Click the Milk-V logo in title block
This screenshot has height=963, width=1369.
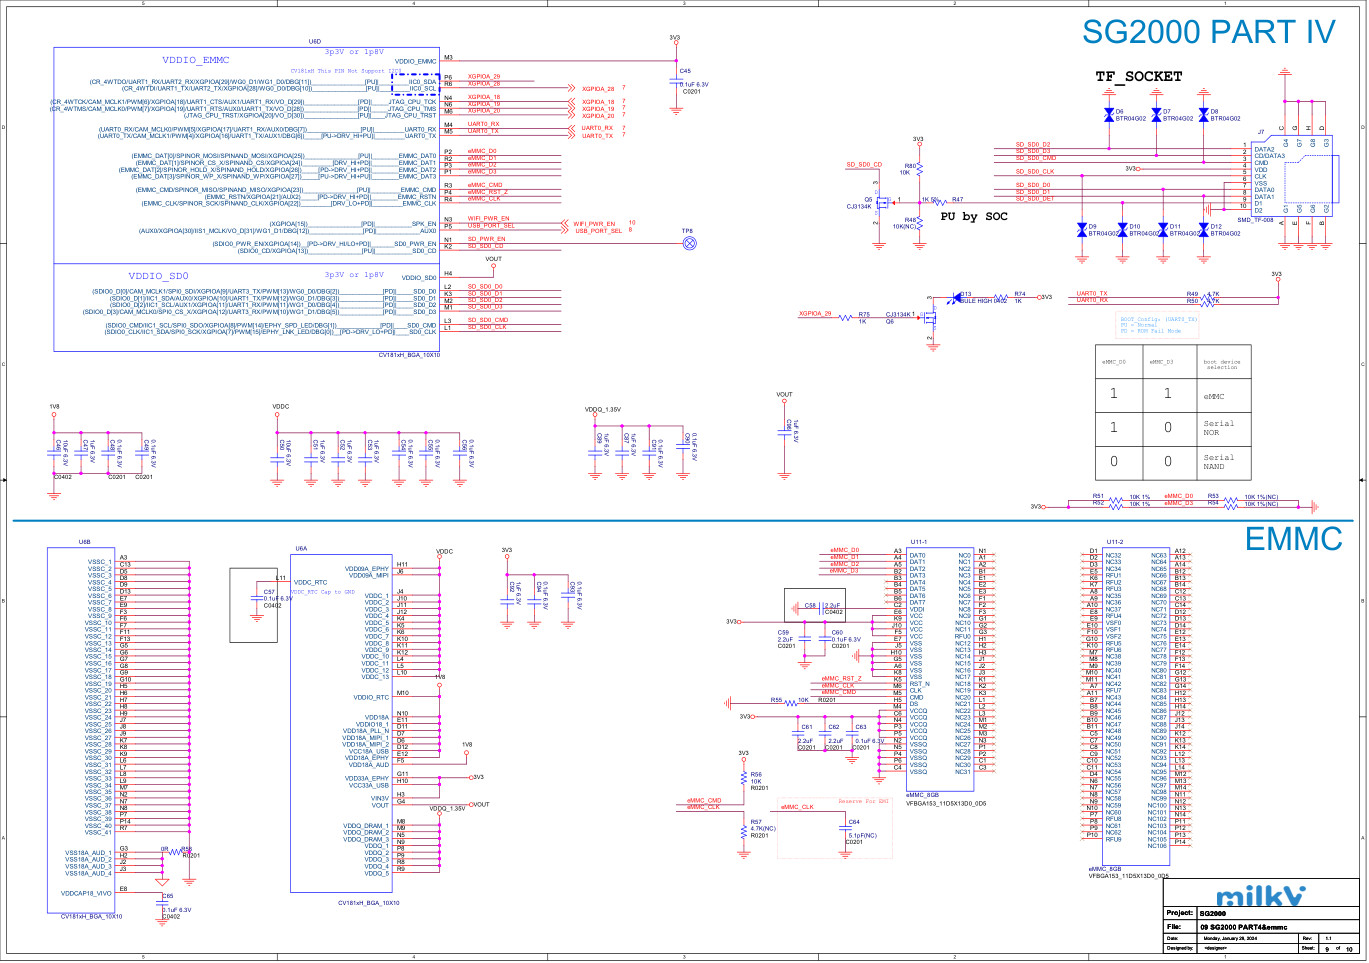[x=1260, y=895]
